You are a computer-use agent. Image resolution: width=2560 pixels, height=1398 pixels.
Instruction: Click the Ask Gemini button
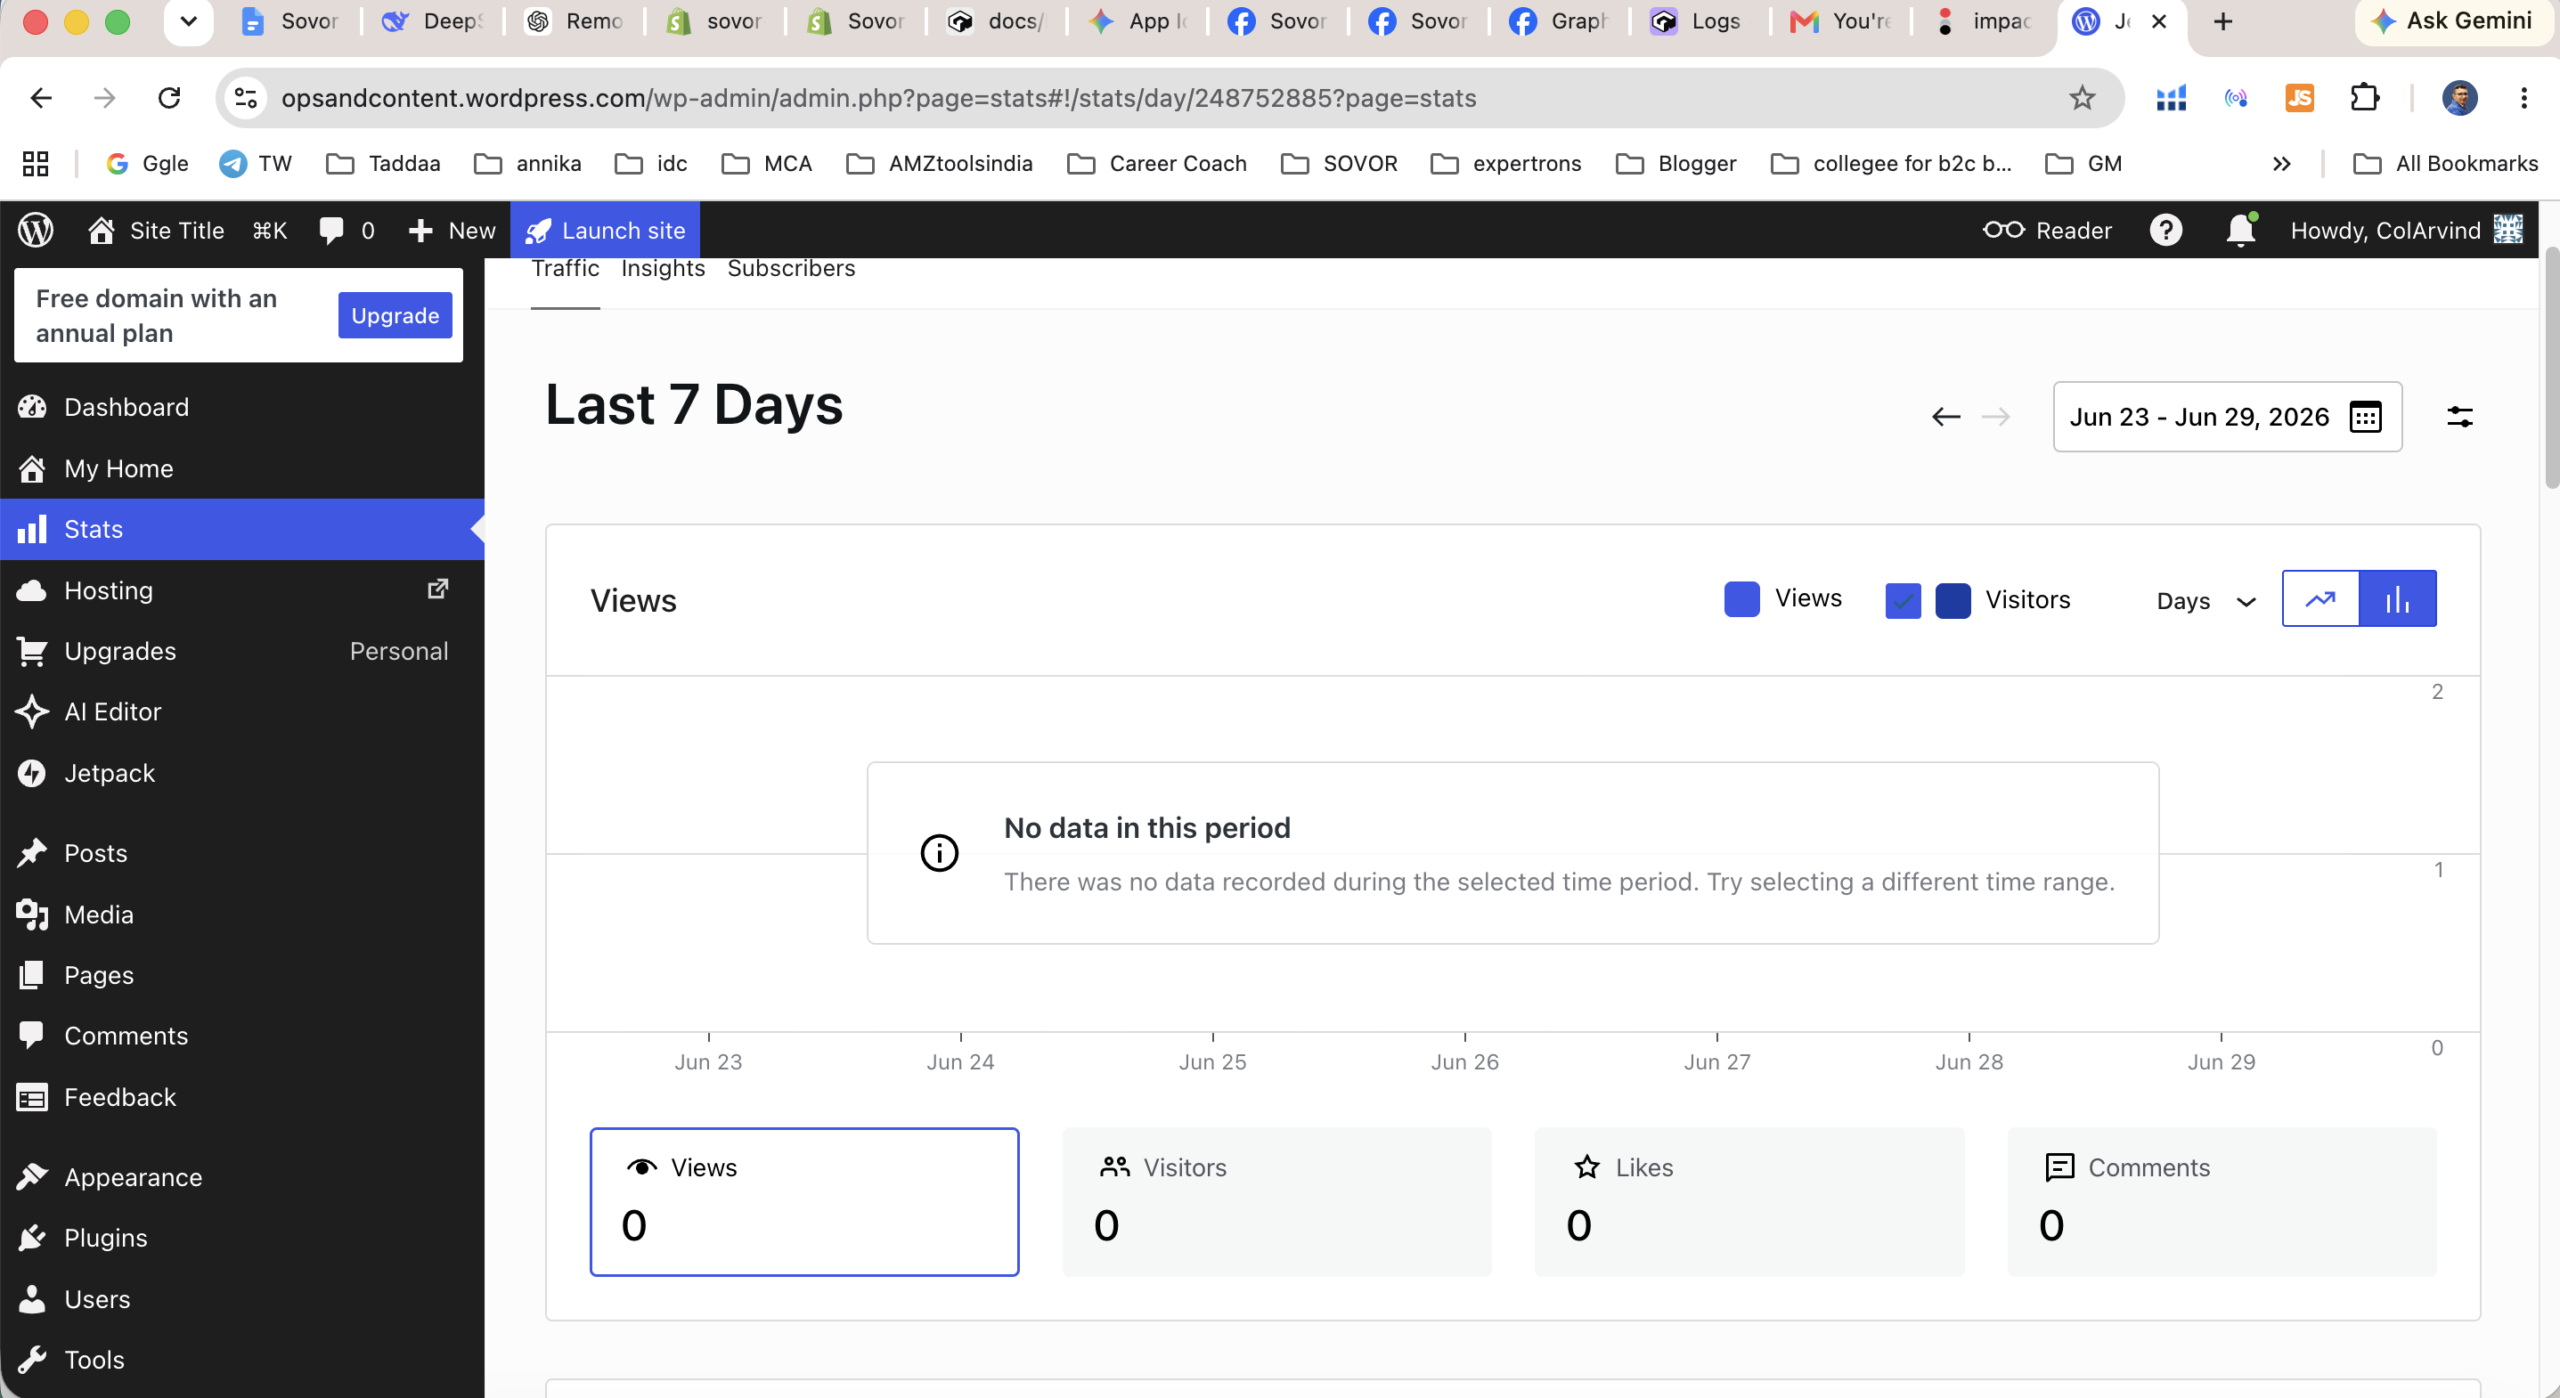click(2452, 21)
